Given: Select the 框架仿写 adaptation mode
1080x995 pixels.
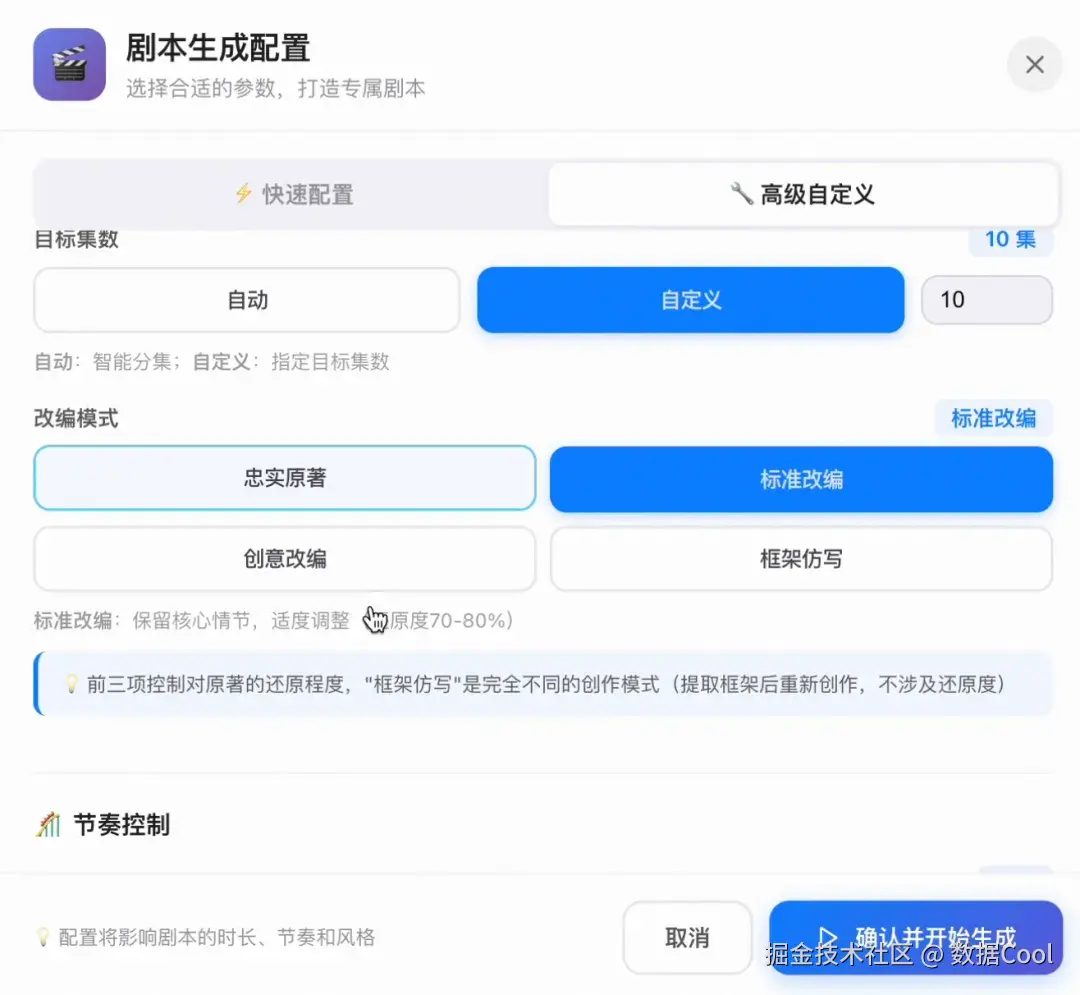Looking at the screenshot, I should coord(802,560).
